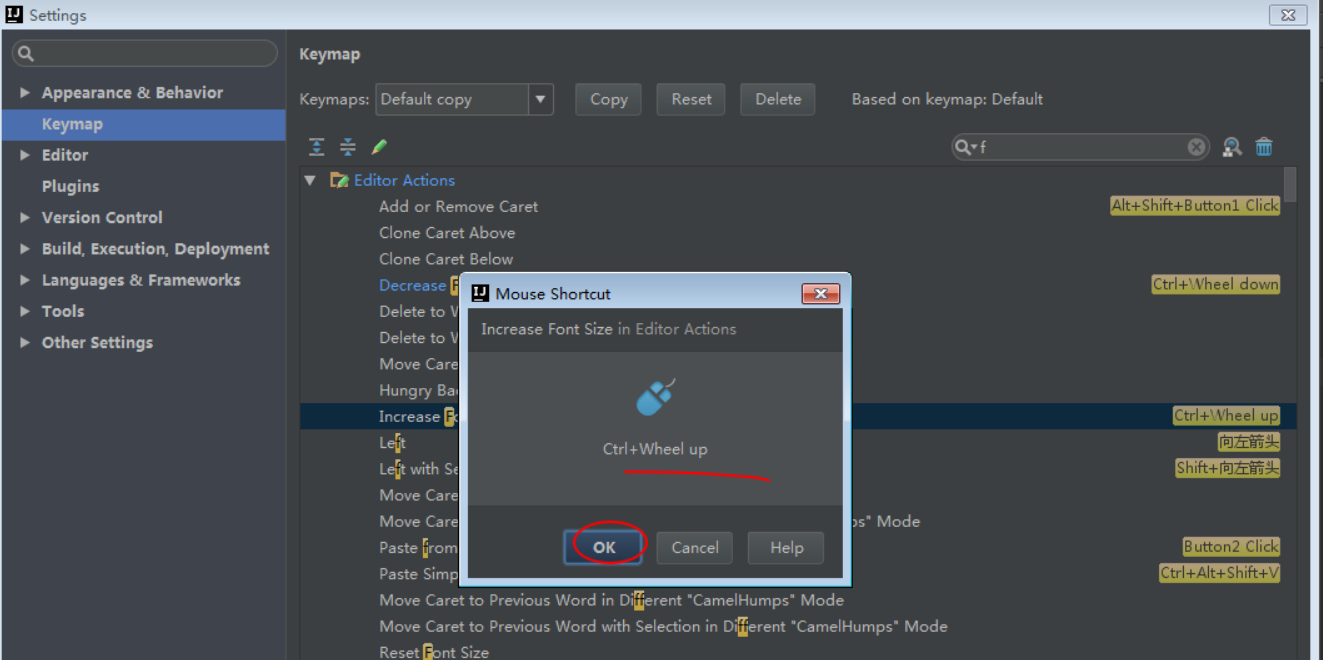Select the Default copy keymap combo box
The image size is (1323, 660).
pyautogui.click(x=464, y=99)
